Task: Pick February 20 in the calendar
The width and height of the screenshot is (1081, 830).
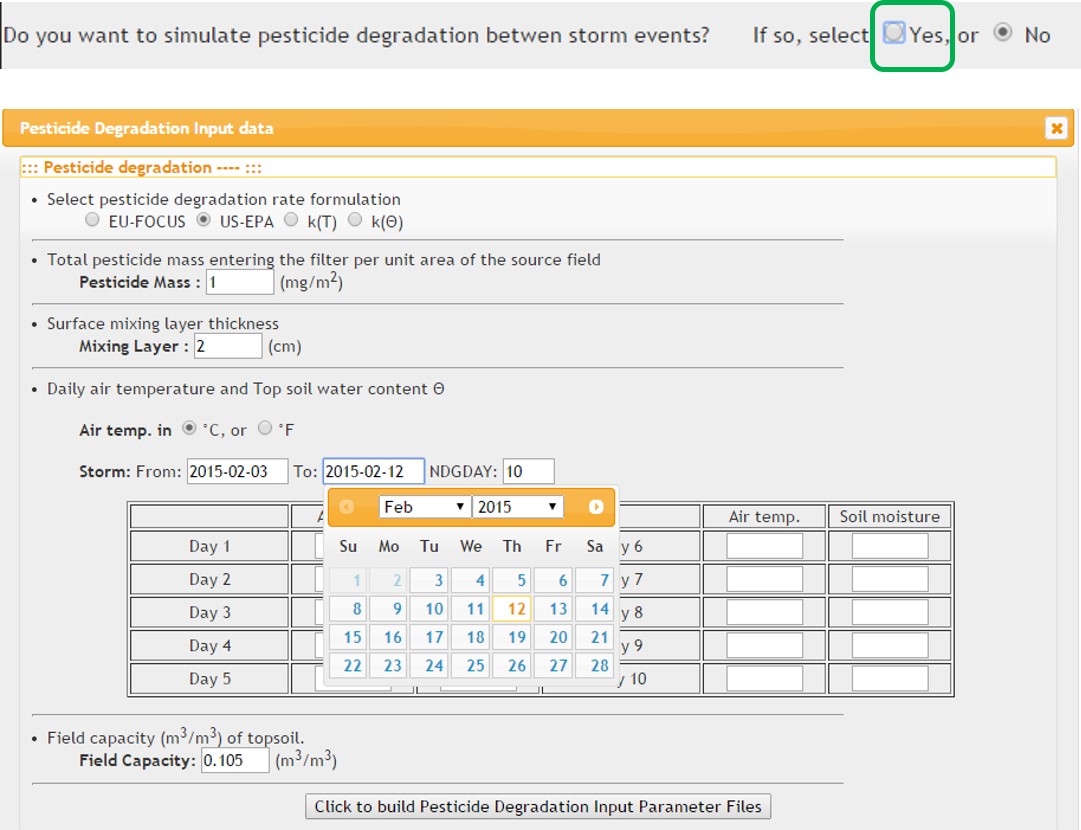Action: point(554,637)
